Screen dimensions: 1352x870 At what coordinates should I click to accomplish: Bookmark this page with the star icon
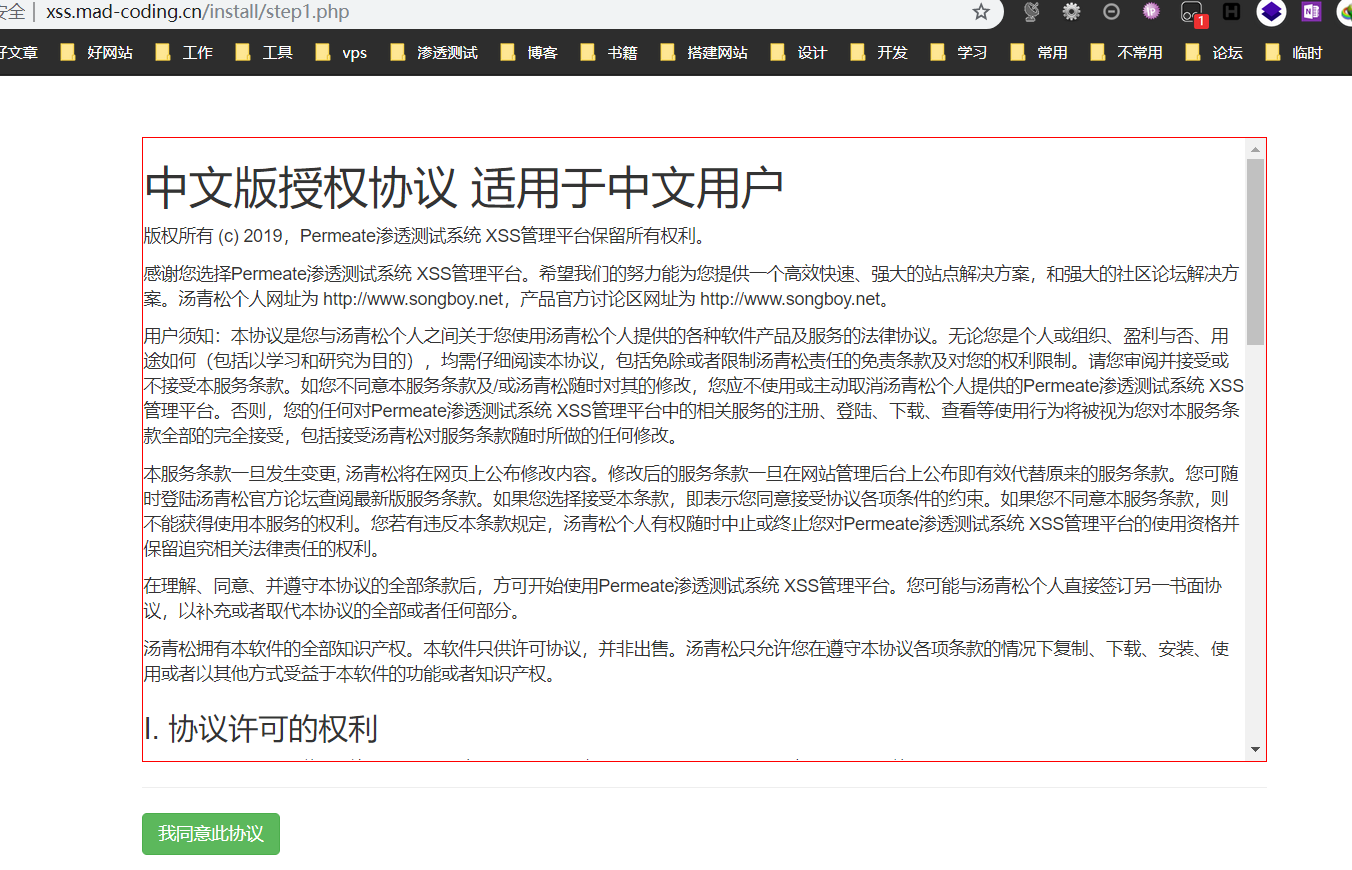[x=981, y=12]
